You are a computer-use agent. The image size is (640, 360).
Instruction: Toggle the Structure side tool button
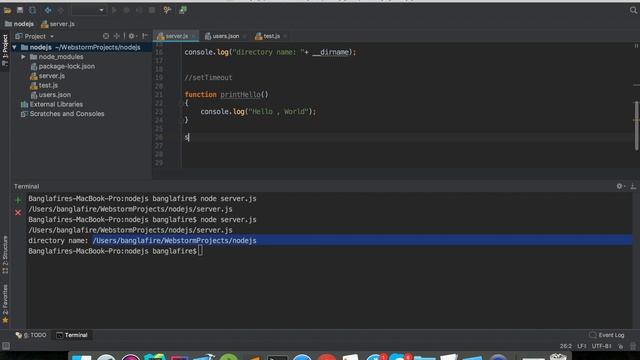5,255
